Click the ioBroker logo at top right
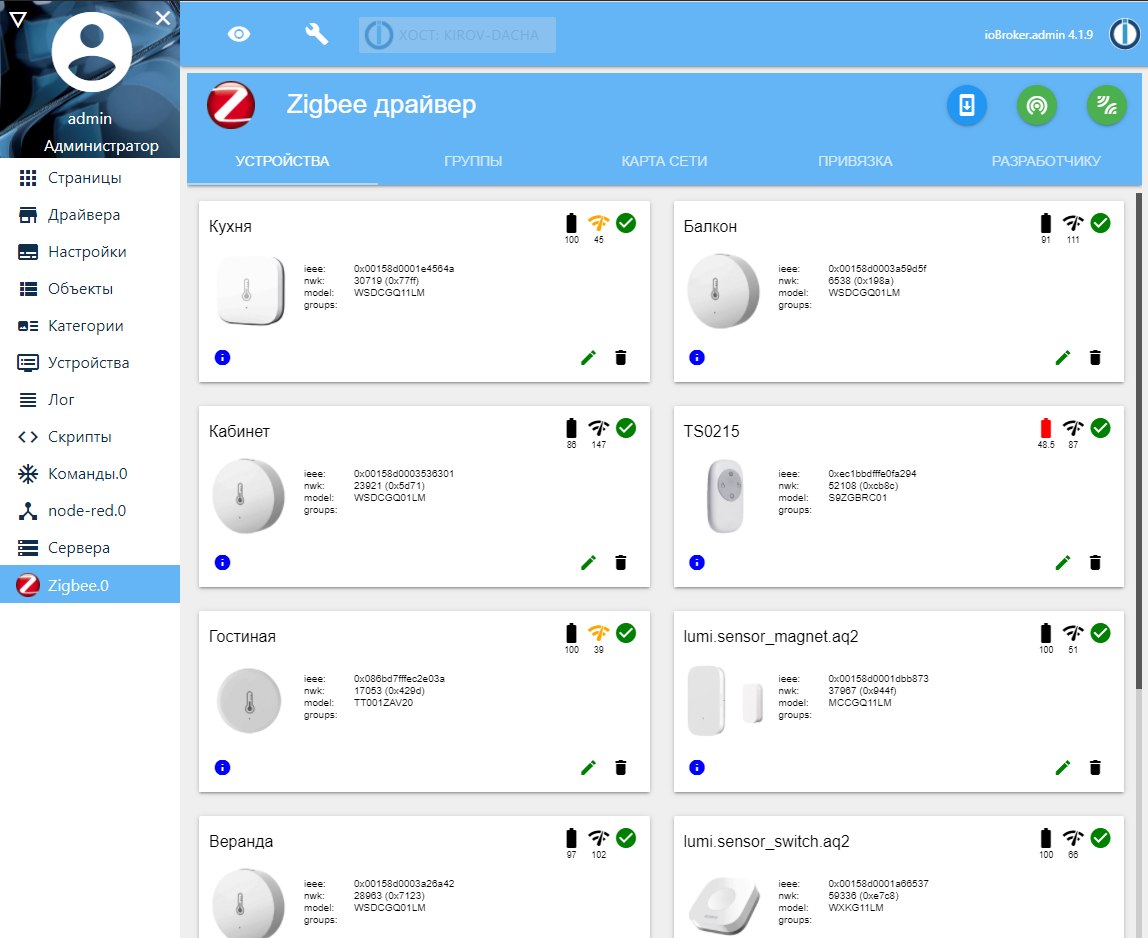The height and width of the screenshot is (938, 1148). click(x=1124, y=34)
